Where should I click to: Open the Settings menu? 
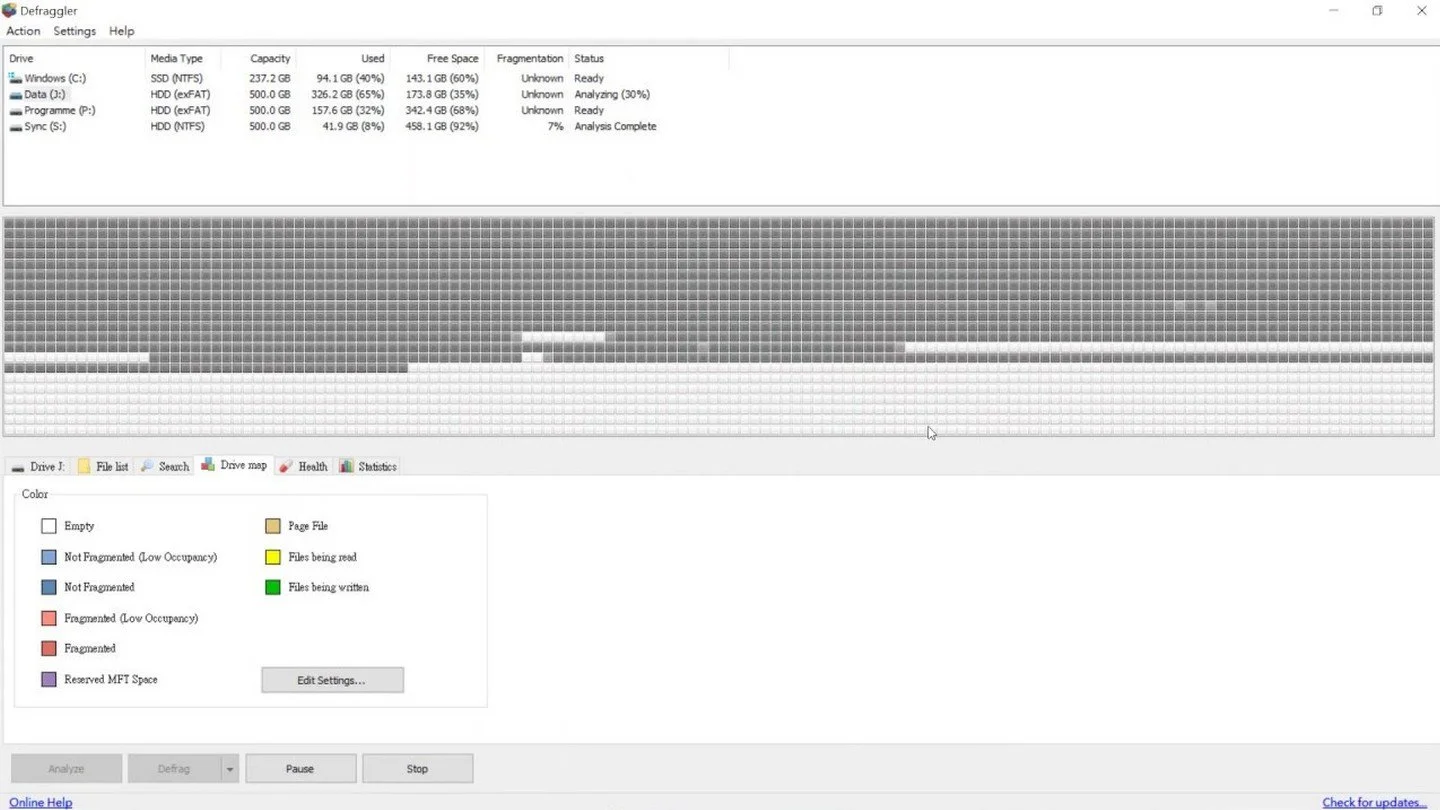pyautogui.click(x=75, y=31)
